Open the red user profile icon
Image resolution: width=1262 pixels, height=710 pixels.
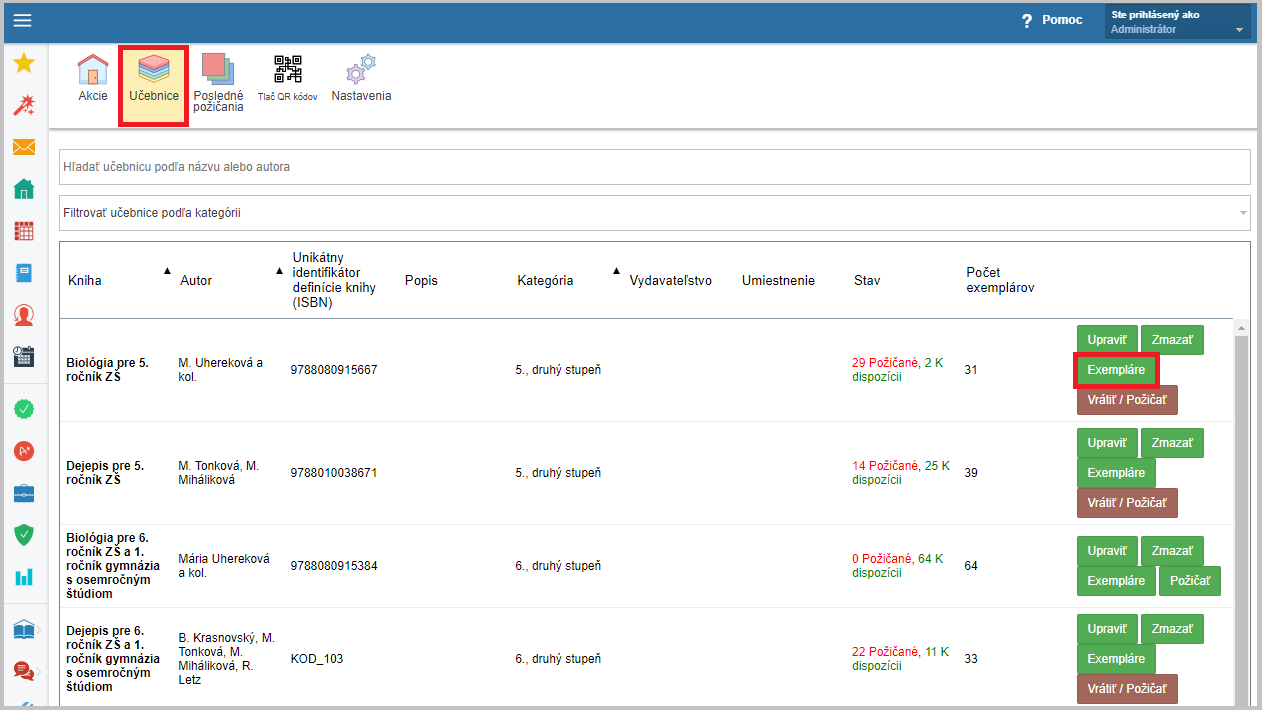(x=24, y=315)
